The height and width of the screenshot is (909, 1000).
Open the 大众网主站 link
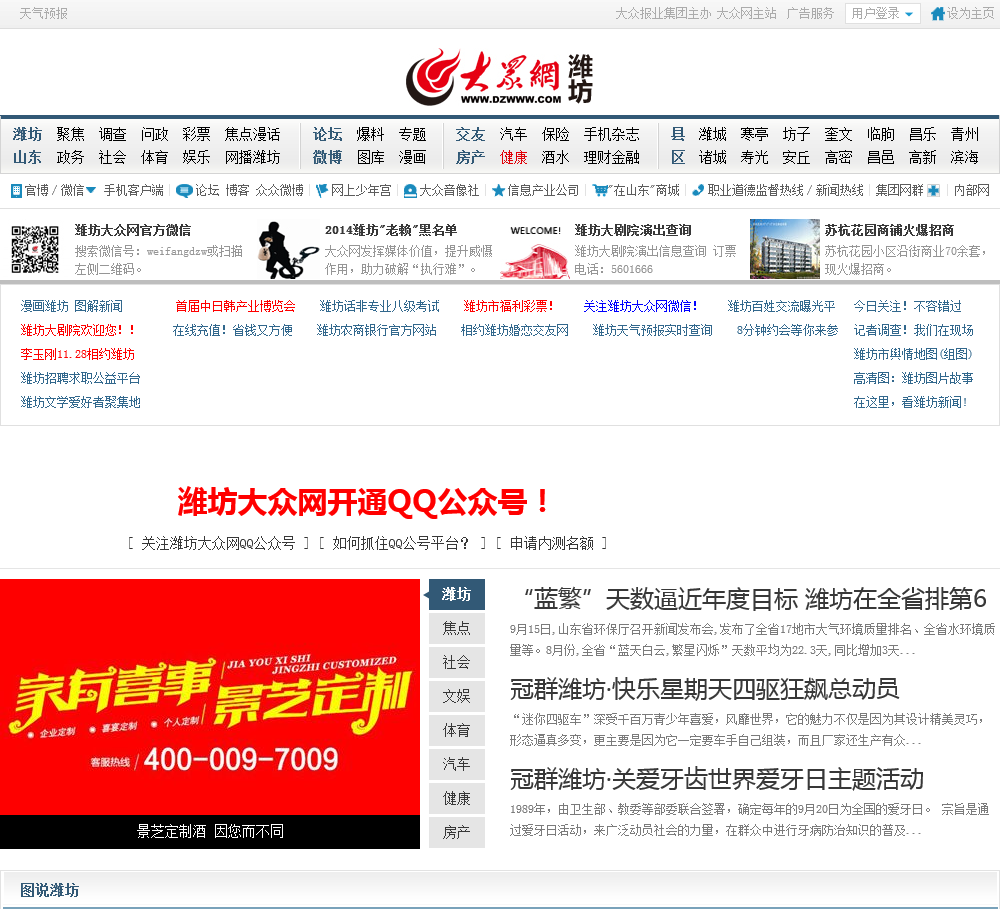click(746, 13)
